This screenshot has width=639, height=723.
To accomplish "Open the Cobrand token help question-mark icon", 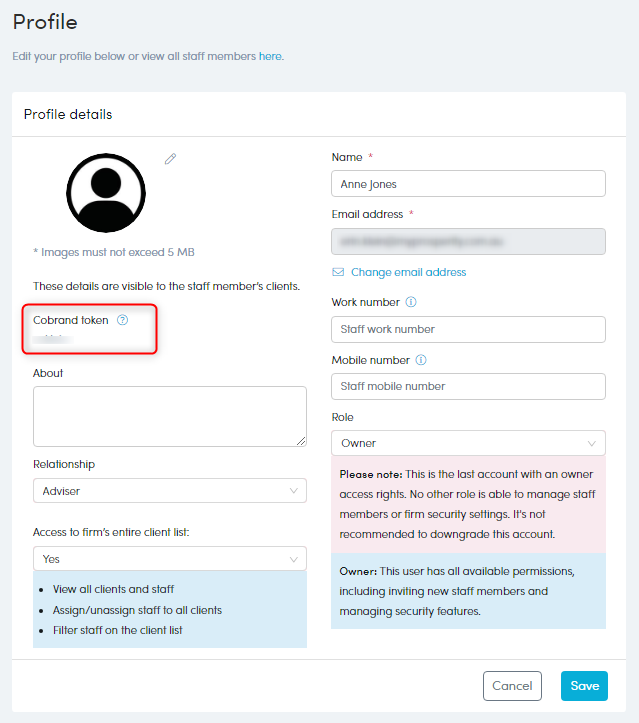I will coord(122,320).
